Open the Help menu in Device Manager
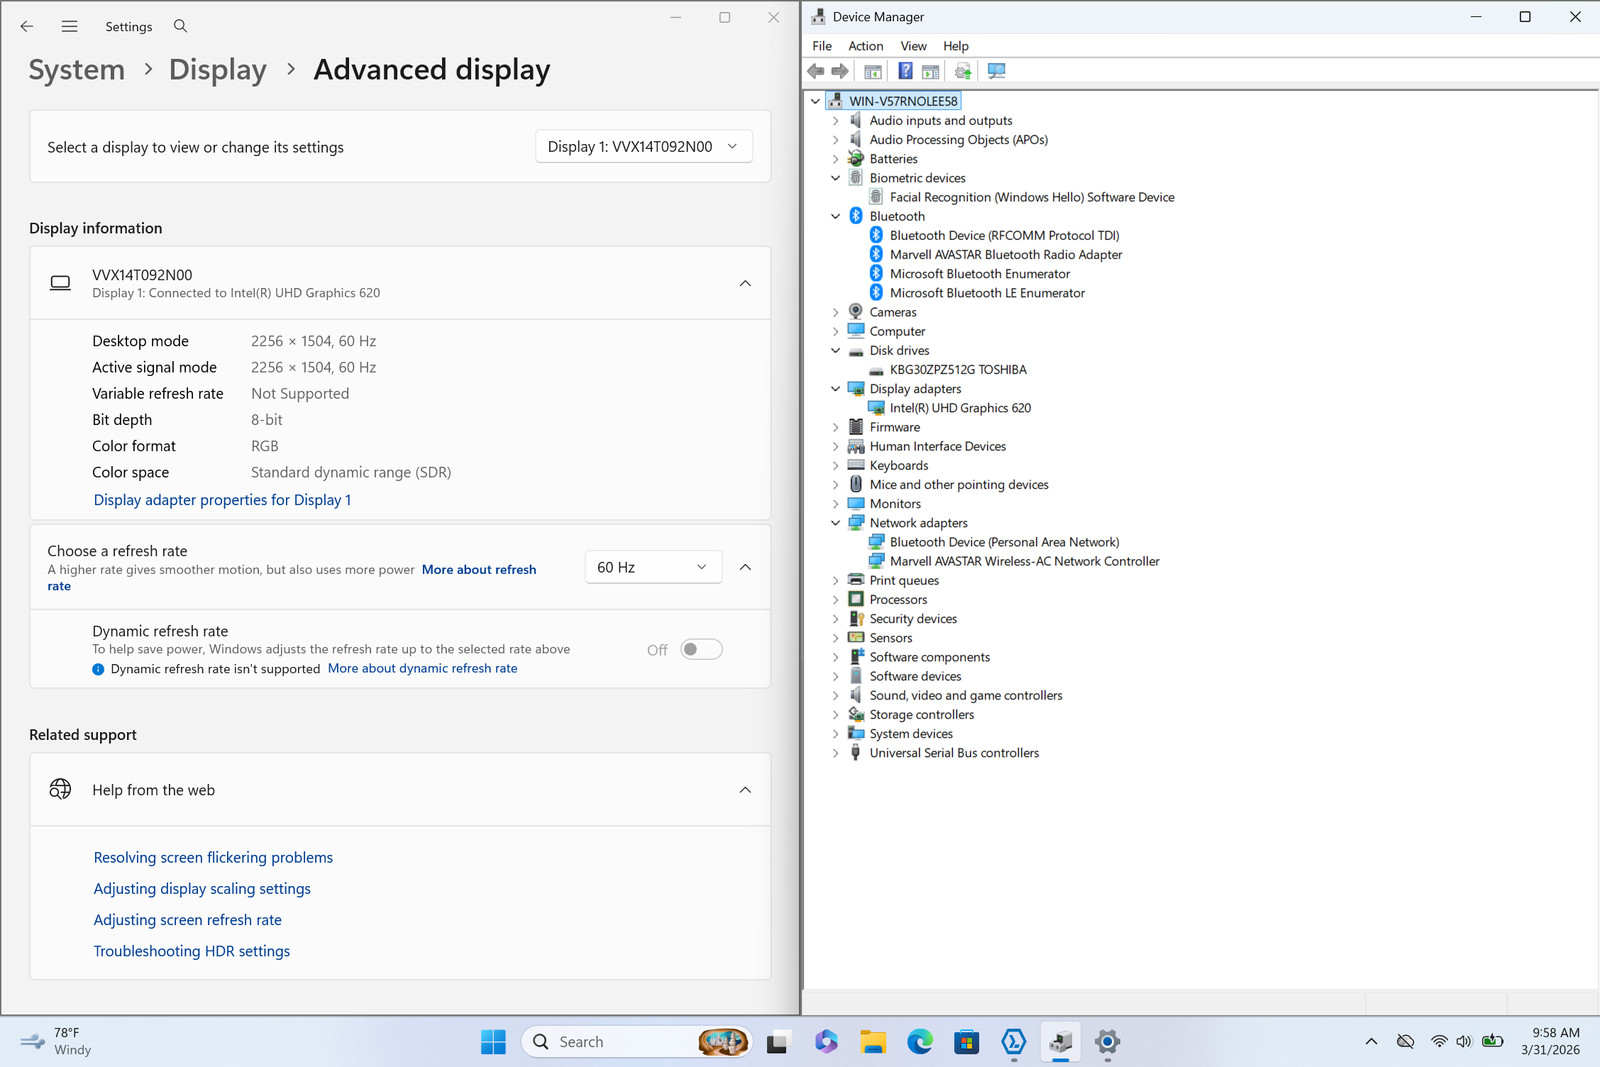Image resolution: width=1600 pixels, height=1067 pixels. click(956, 46)
